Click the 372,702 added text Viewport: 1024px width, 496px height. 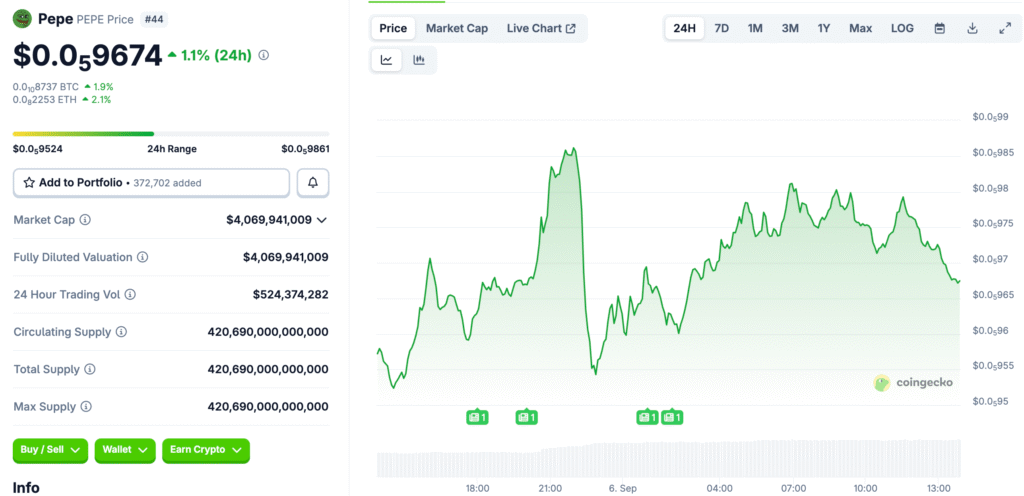click(x=167, y=183)
